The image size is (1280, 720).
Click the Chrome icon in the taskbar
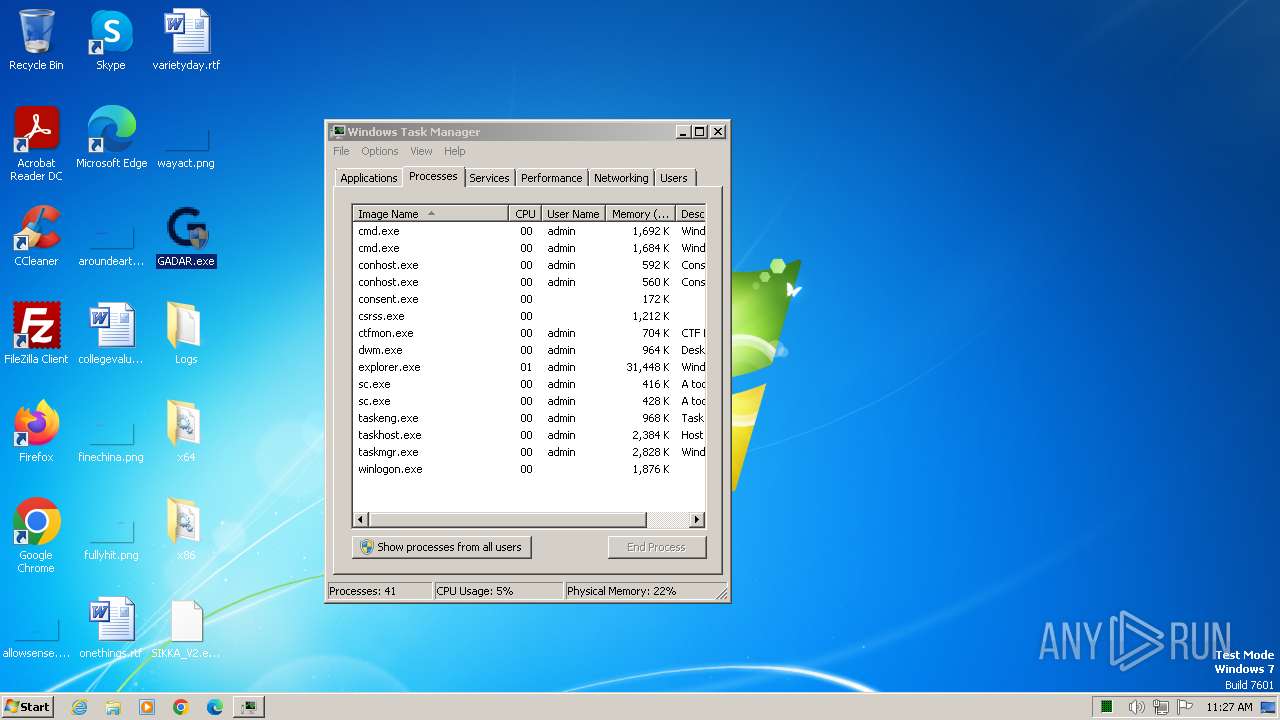pyautogui.click(x=181, y=707)
